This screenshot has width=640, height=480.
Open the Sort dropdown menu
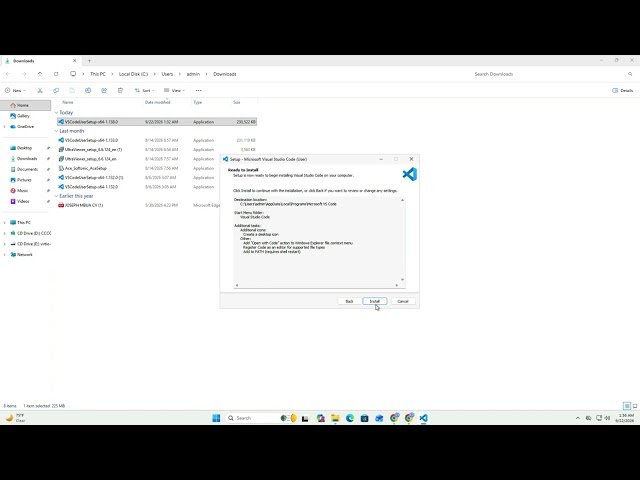tap(144, 90)
